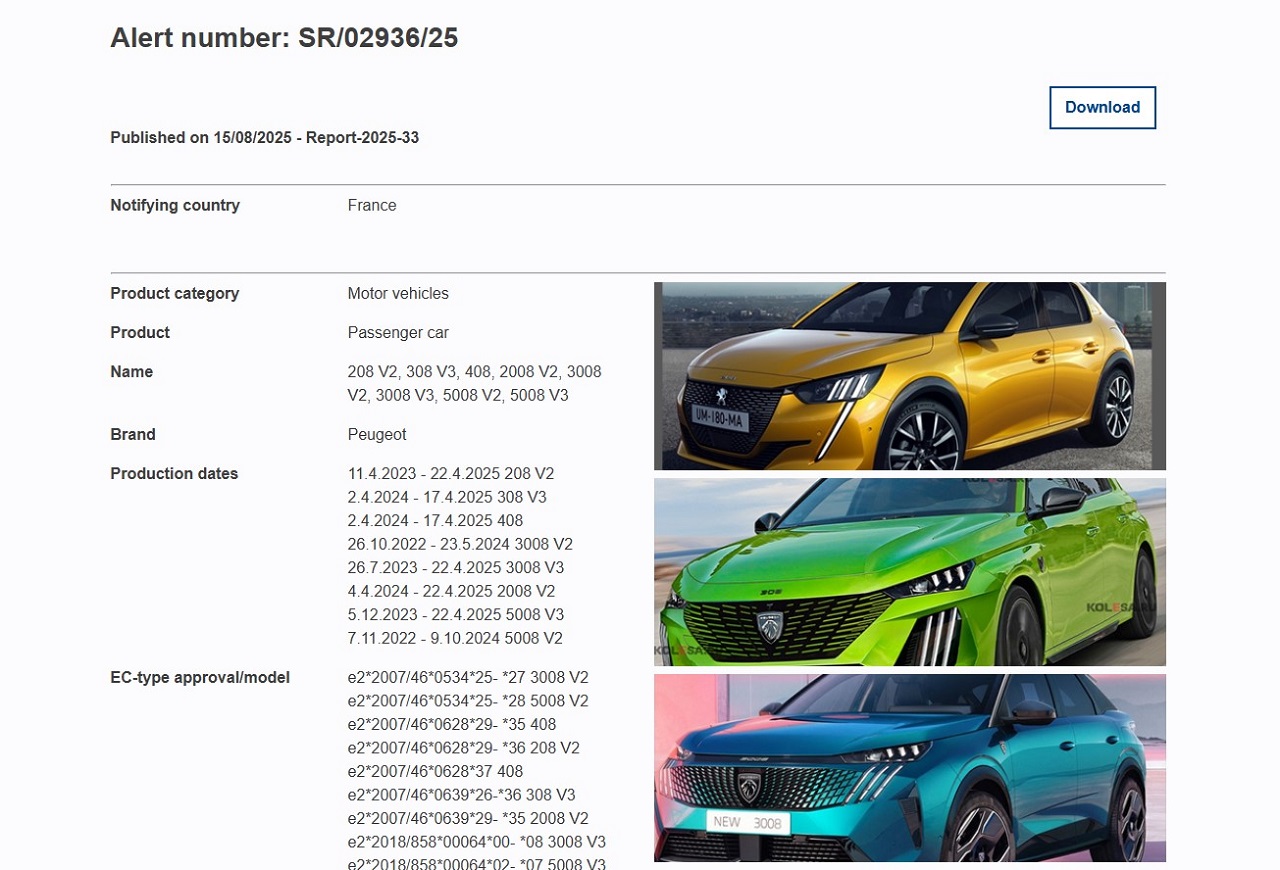Click the Name field label
Image resolution: width=1280 pixels, height=870 pixels.
point(132,372)
